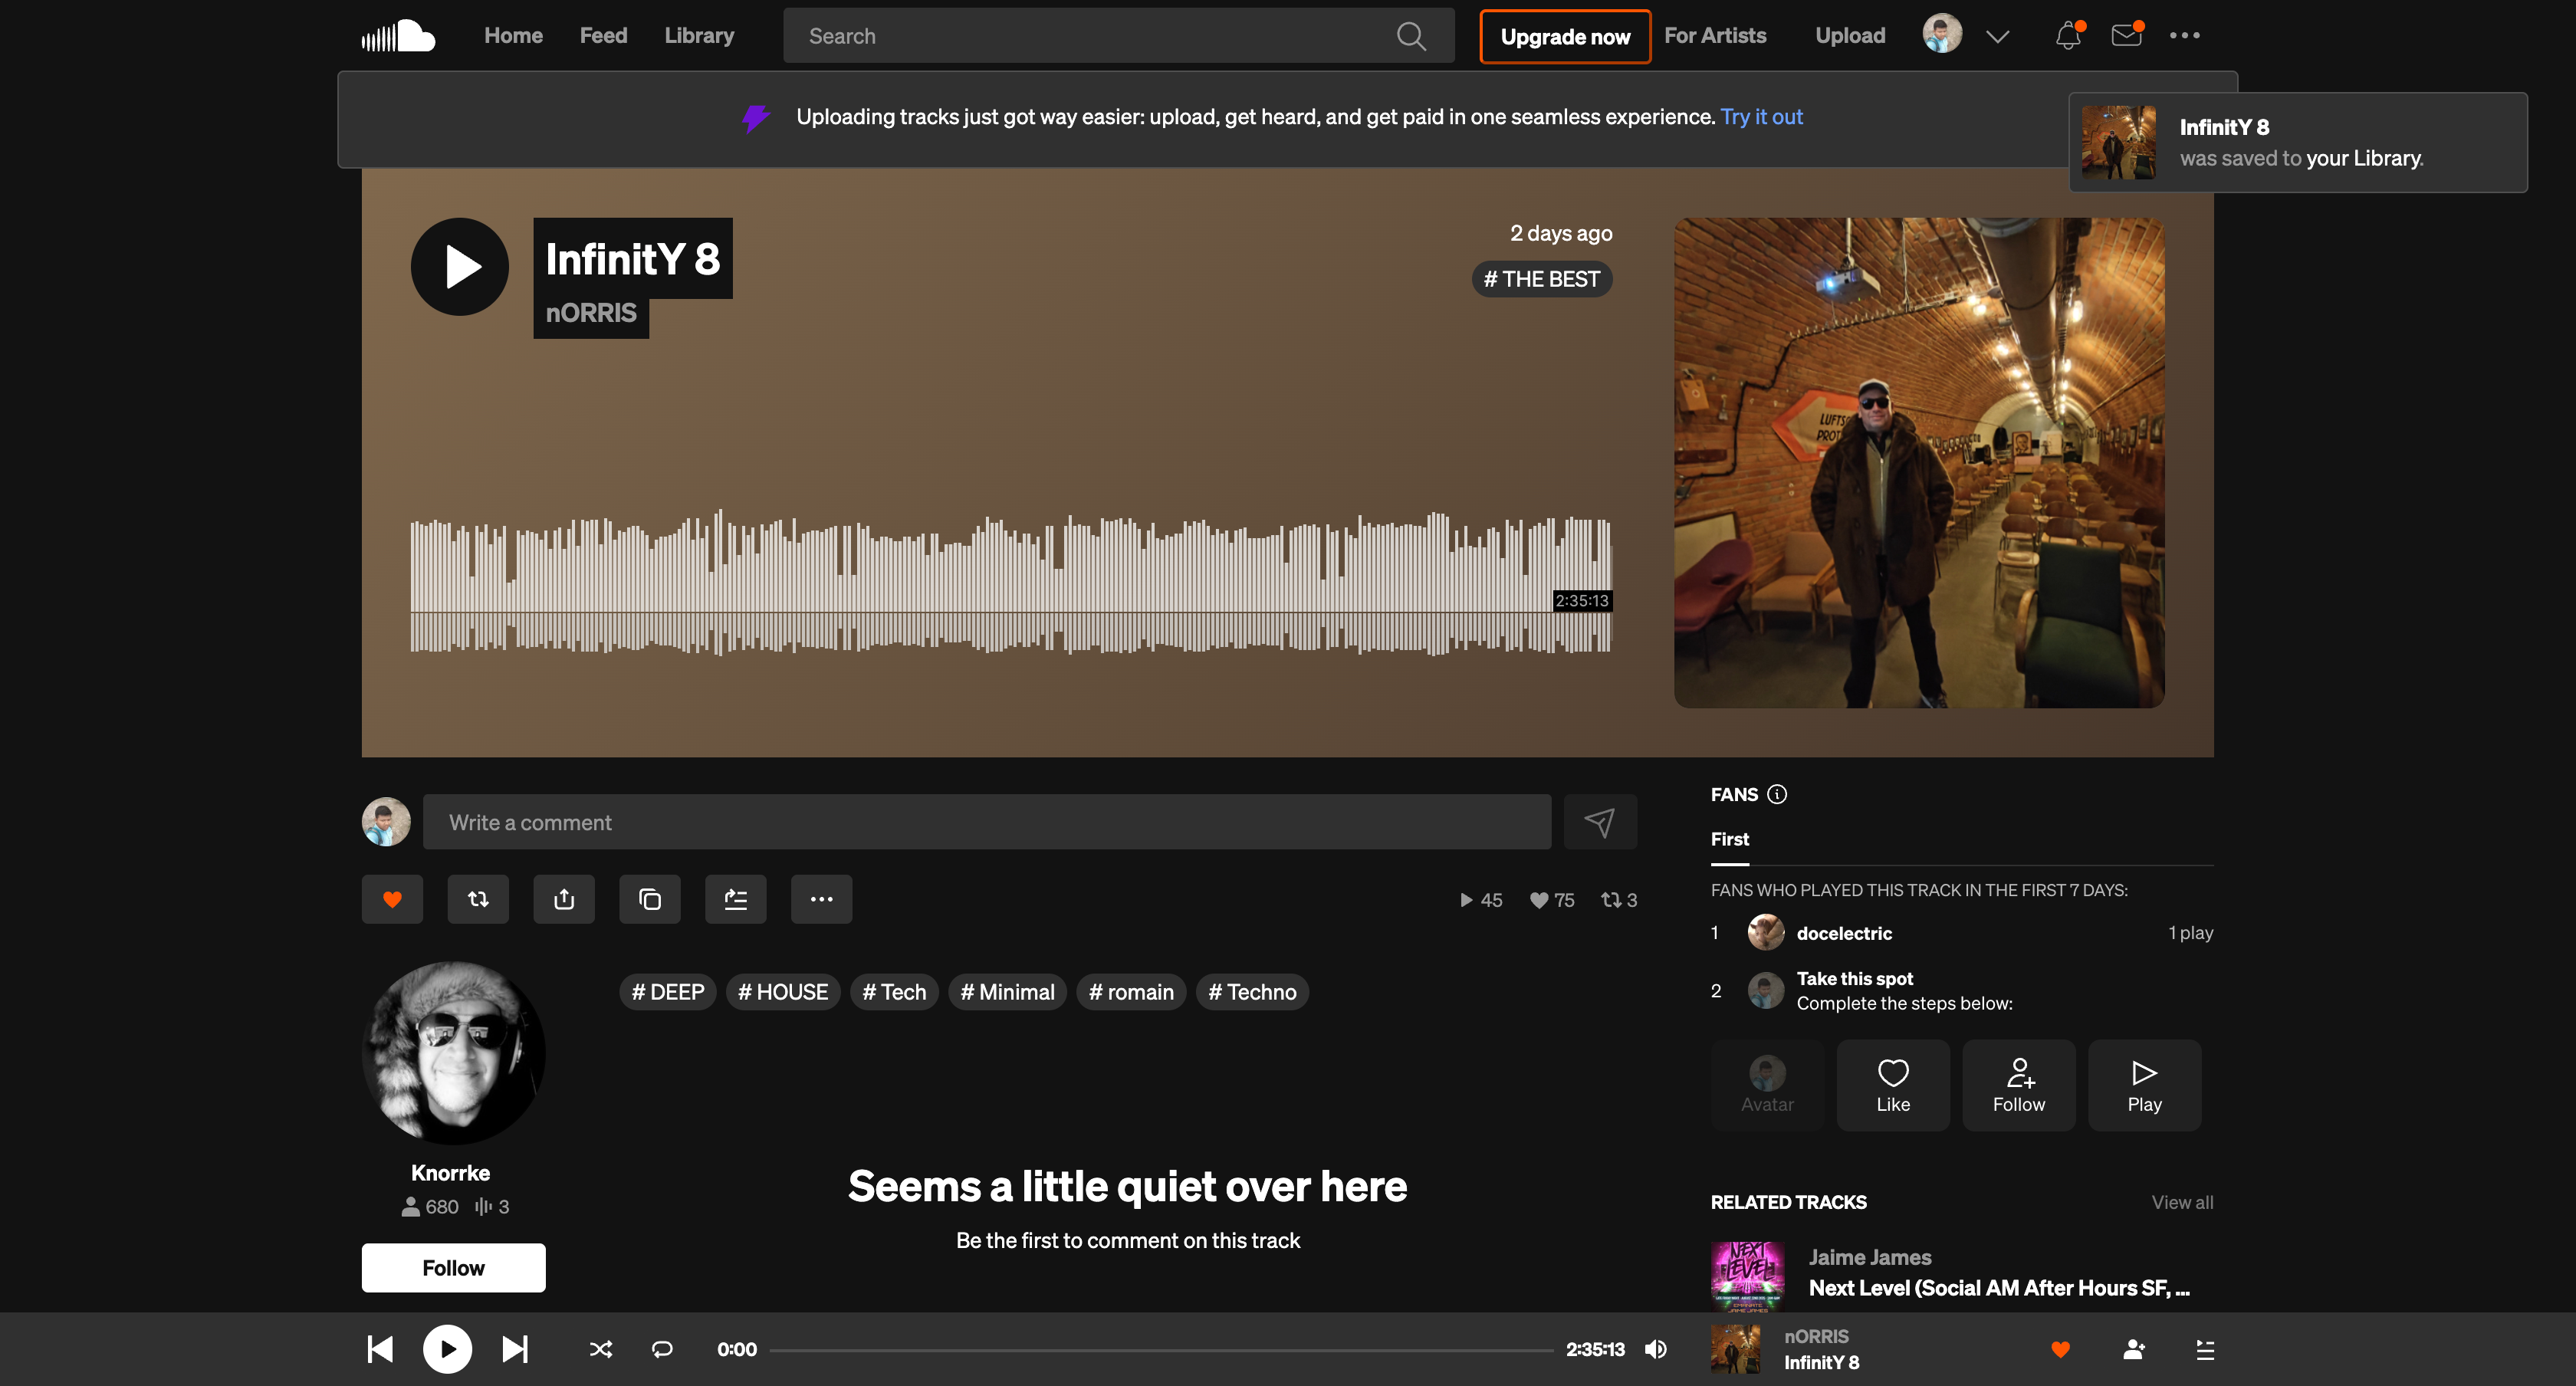Click the # THE BEST tag
Viewport: 2576px width, 1386px height.
[x=1542, y=279]
